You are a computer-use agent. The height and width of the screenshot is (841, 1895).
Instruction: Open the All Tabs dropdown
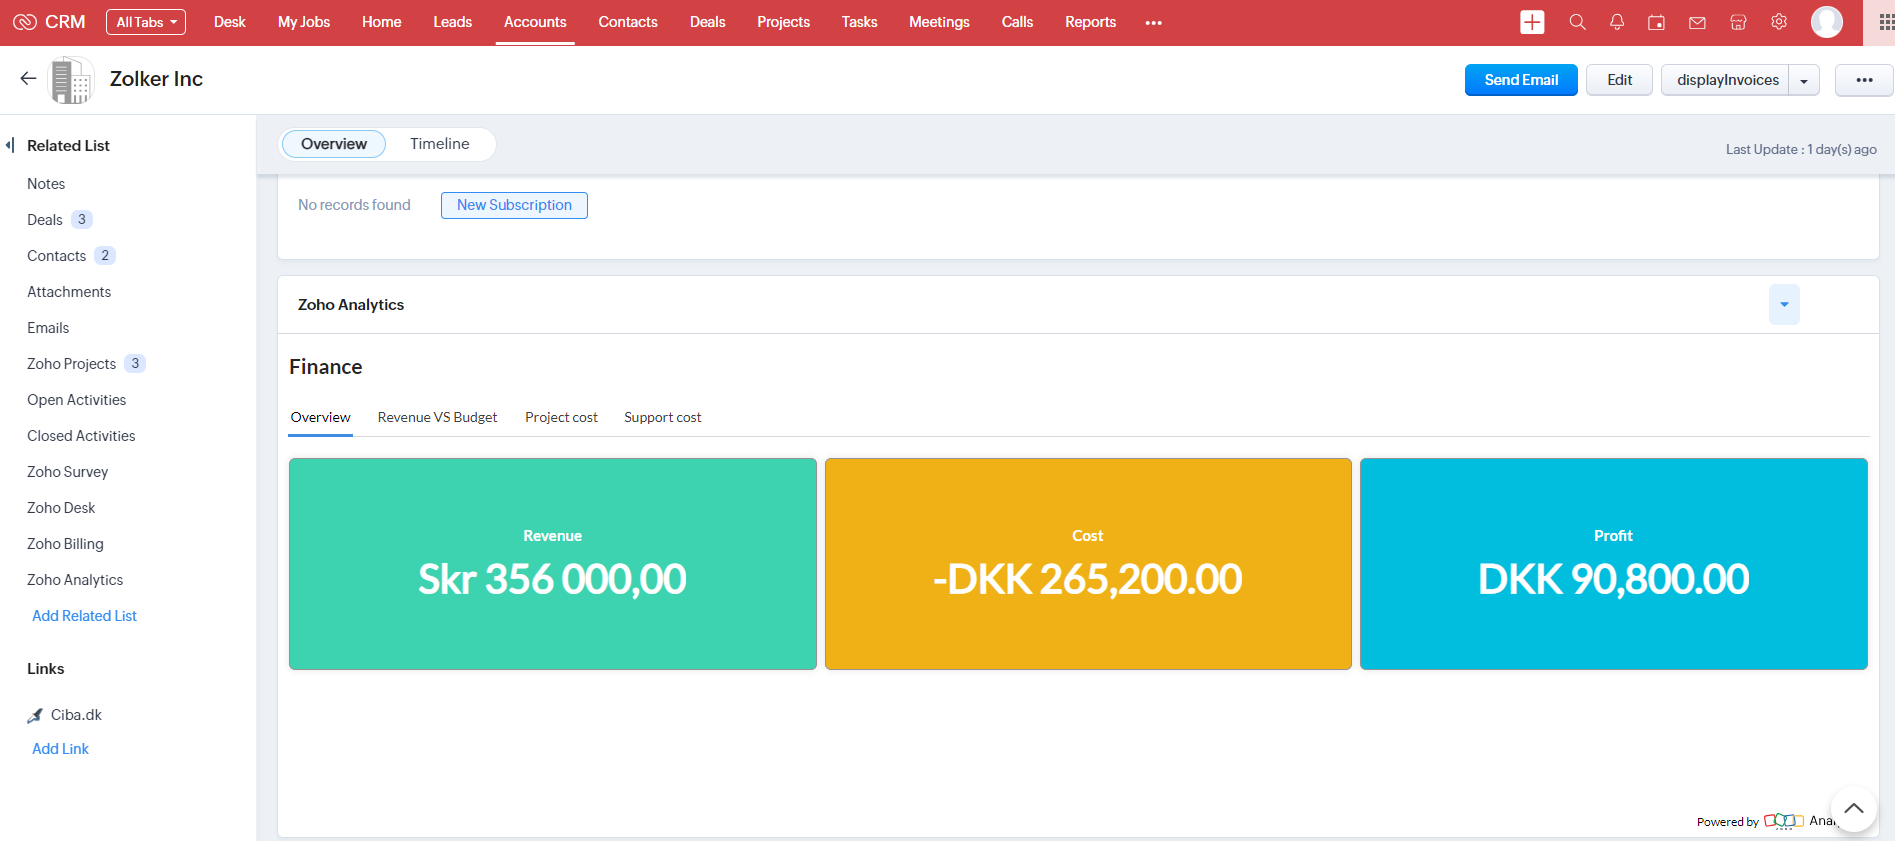click(146, 22)
